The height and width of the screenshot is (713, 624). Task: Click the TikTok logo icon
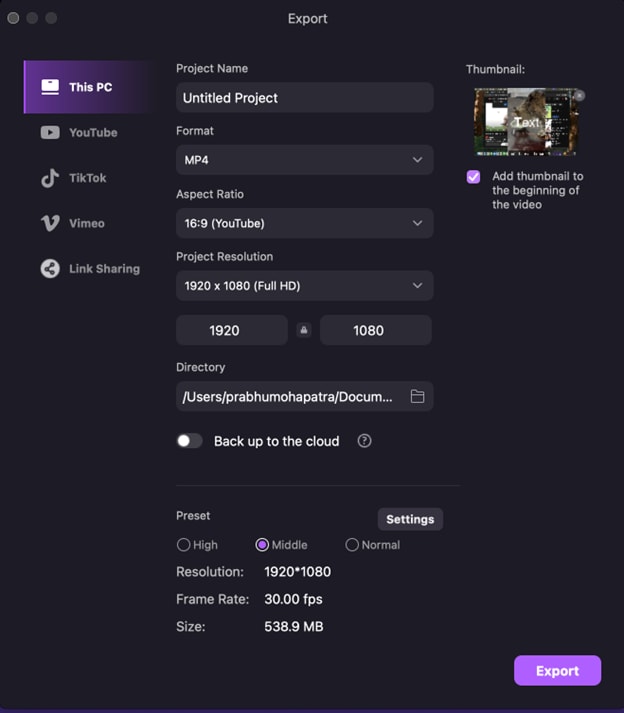50,178
